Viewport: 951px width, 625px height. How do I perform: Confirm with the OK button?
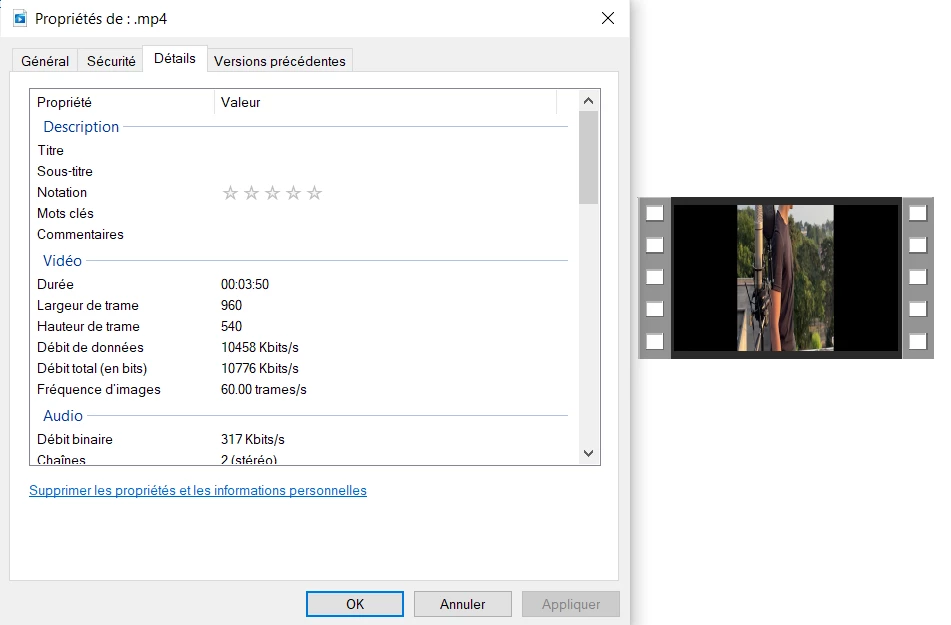pos(355,604)
